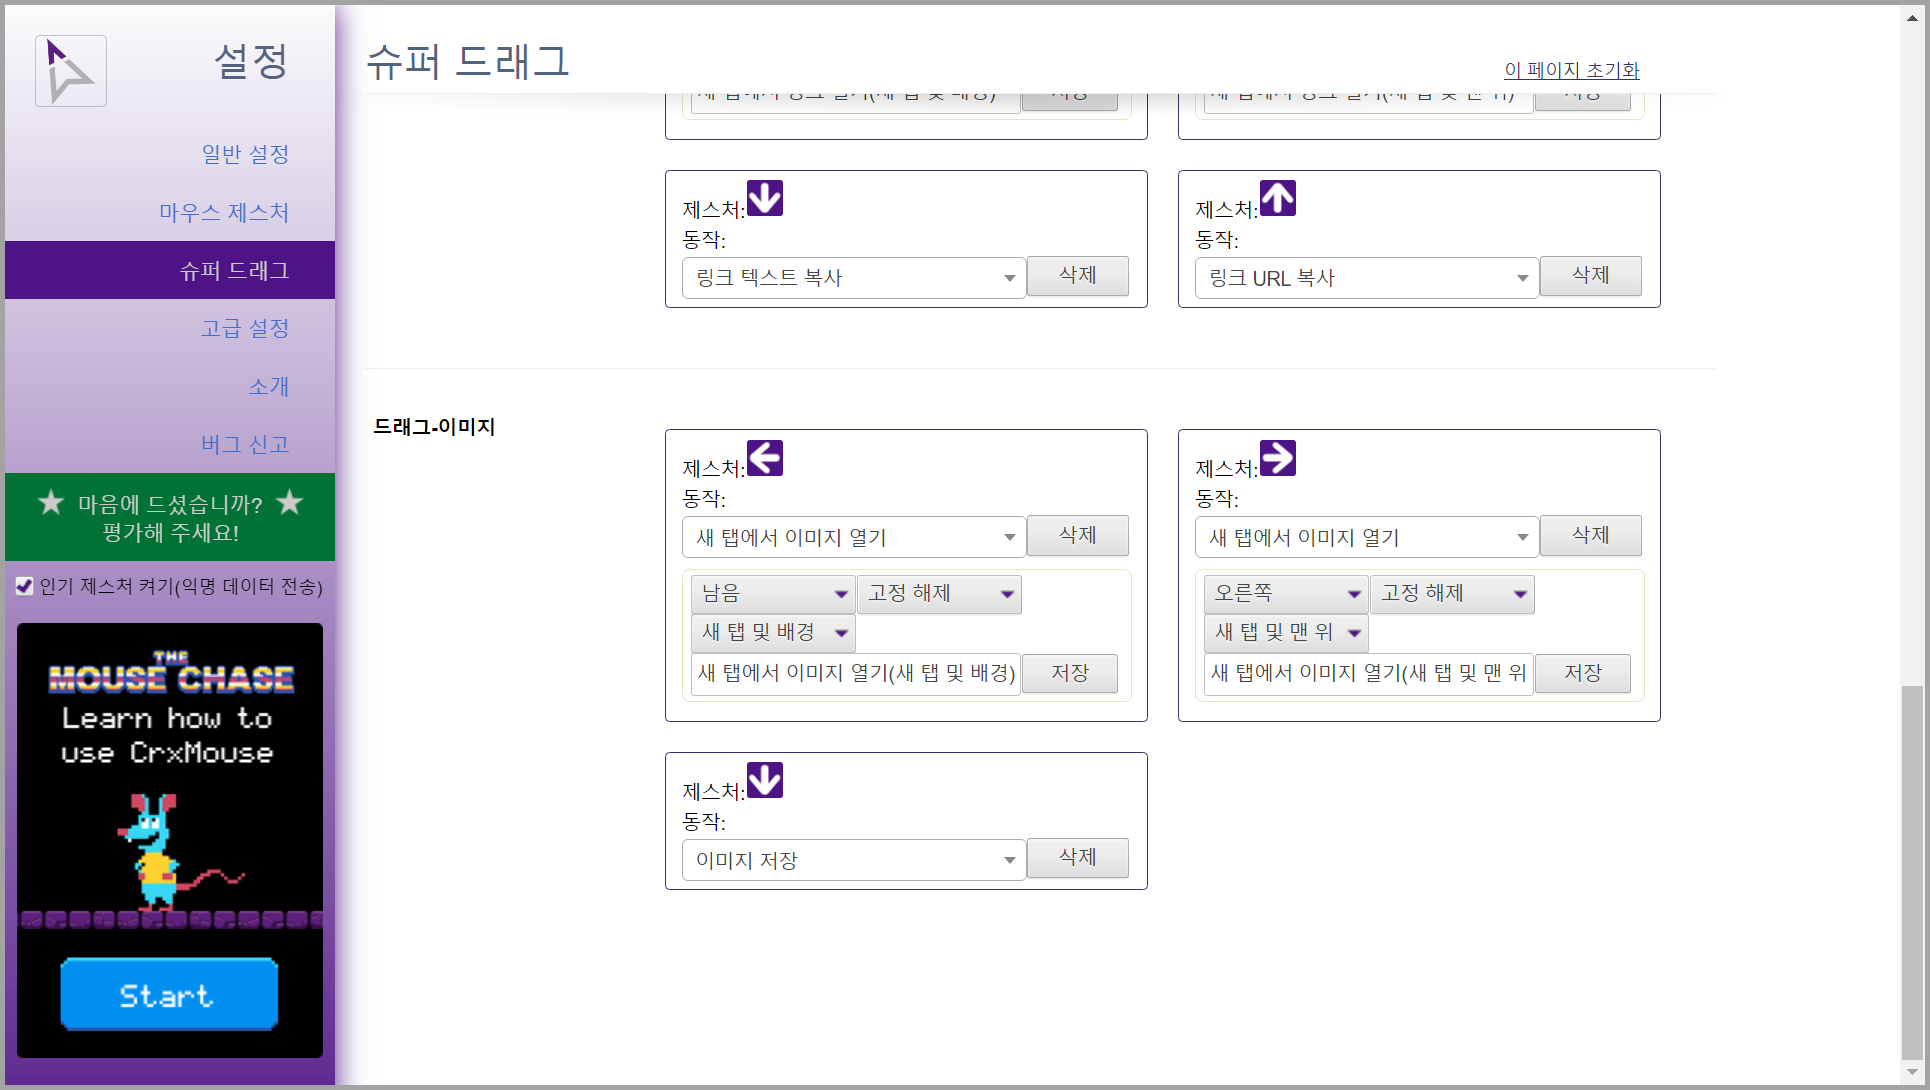Click the left-arrow gesture icon in 드래그-이미지
Screen dimensions: 1930x1090
(765, 458)
